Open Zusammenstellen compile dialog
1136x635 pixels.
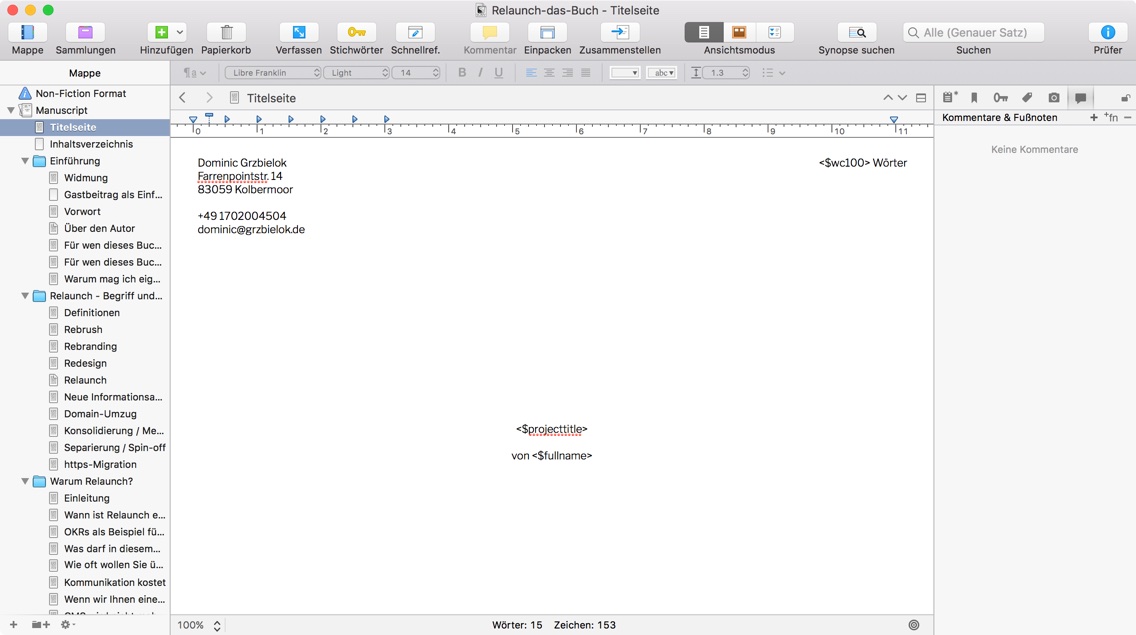(619, 33)
